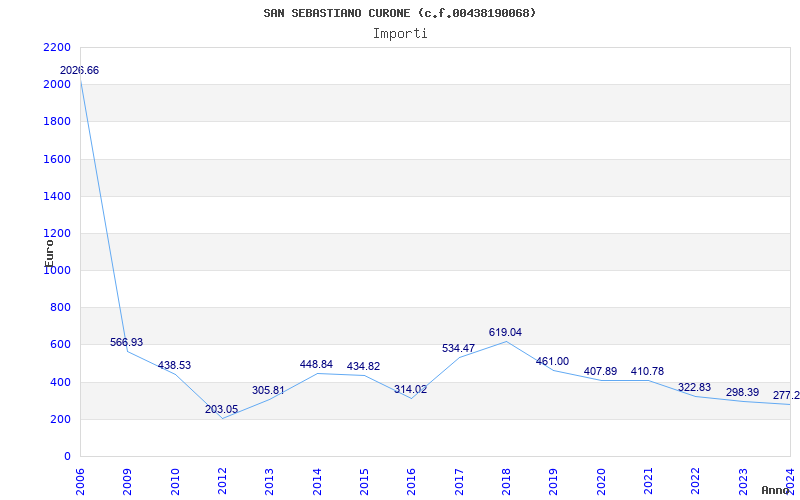Click the 305.81 data label
This screenshot has width=800, height=500.
click(269, 390)
